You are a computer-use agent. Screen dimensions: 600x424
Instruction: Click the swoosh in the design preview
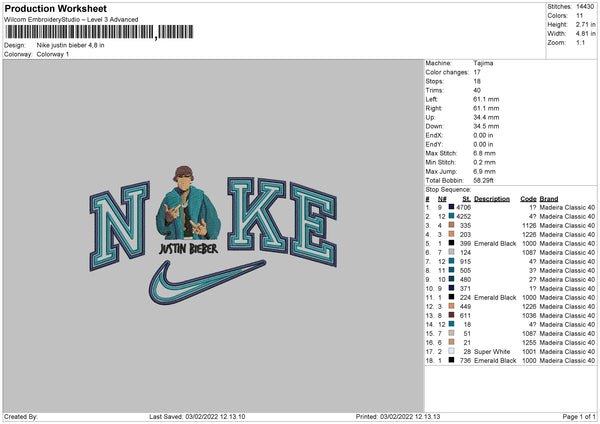207,282
